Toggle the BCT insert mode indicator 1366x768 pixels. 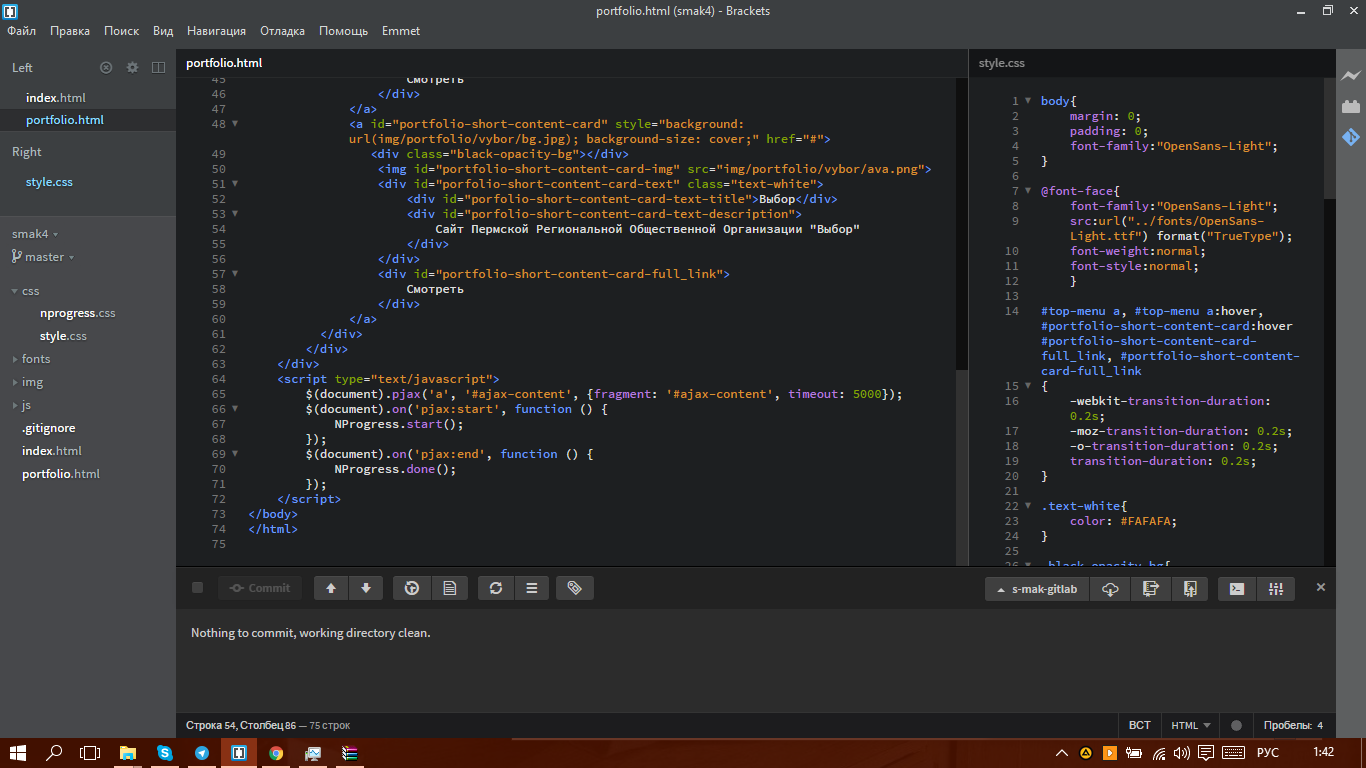[1139, 725]
